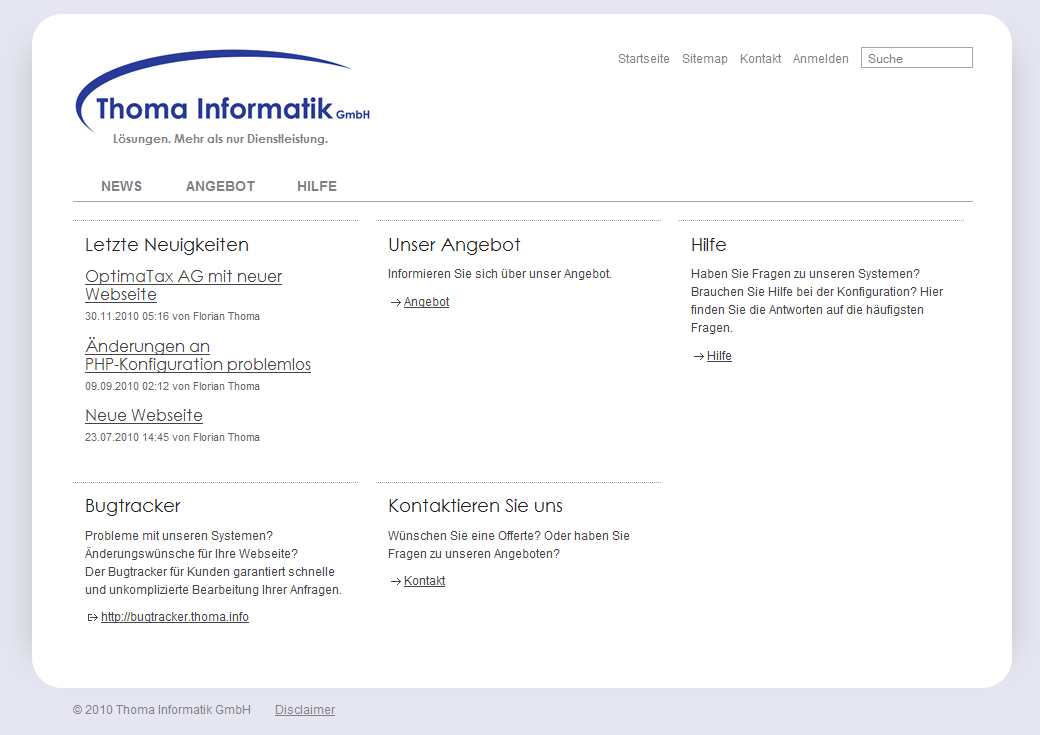Go to Startseite in the top navigation
The height and width of the screenshot is (735, 1040).
point(643,59)
